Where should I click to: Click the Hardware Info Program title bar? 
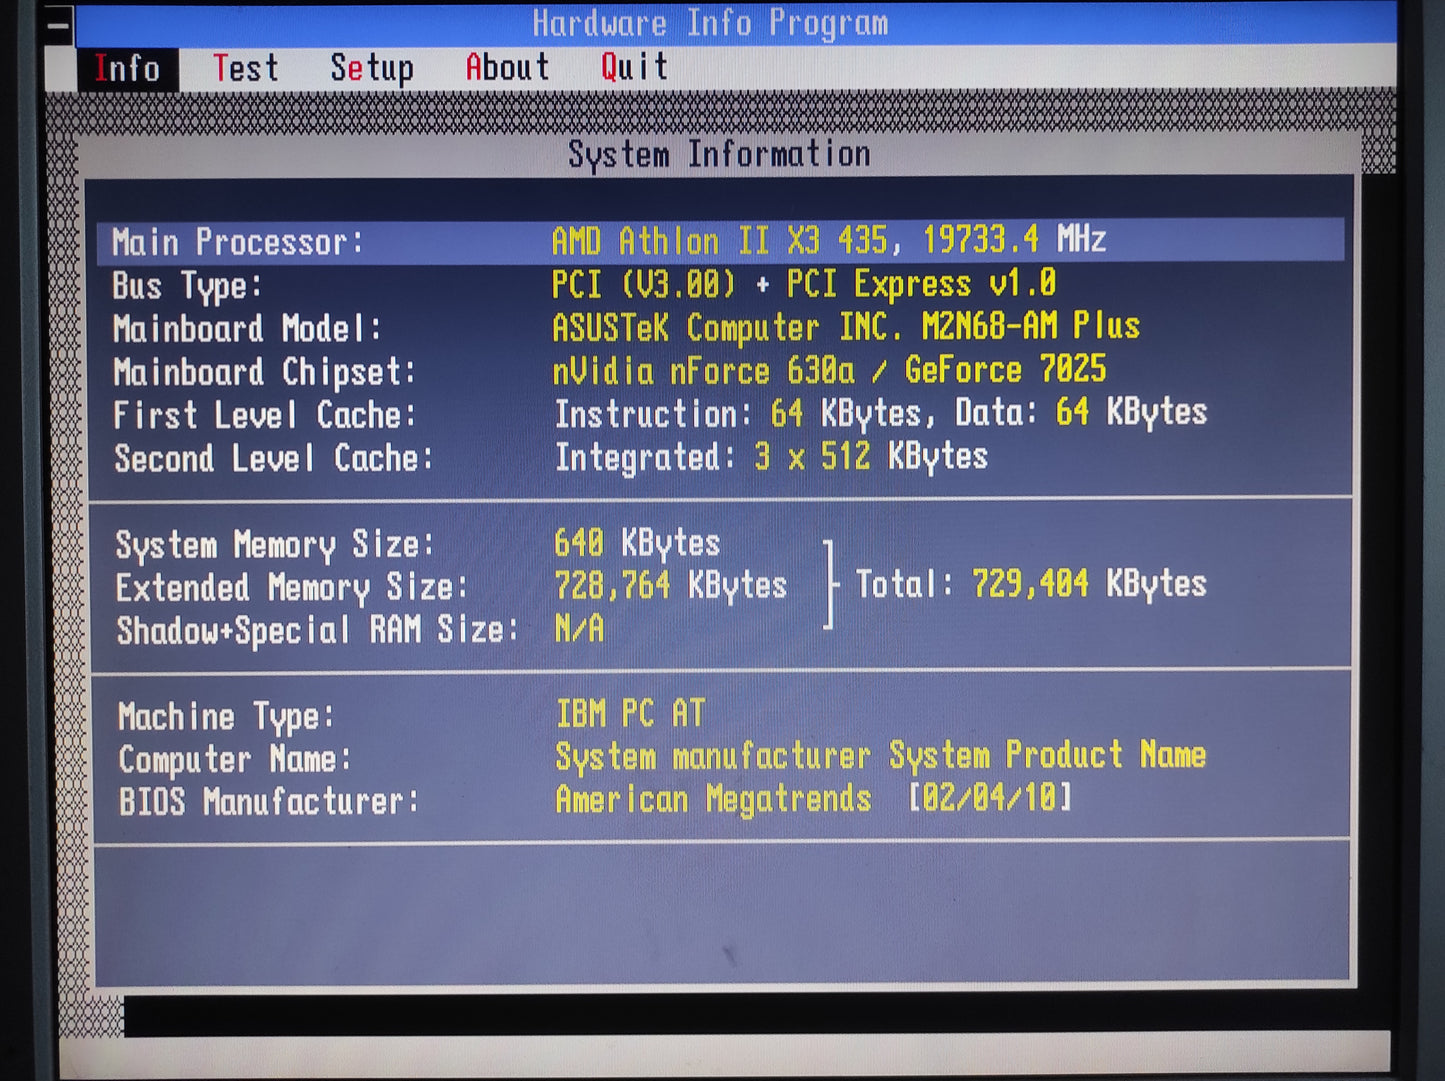tap(710, 23)
